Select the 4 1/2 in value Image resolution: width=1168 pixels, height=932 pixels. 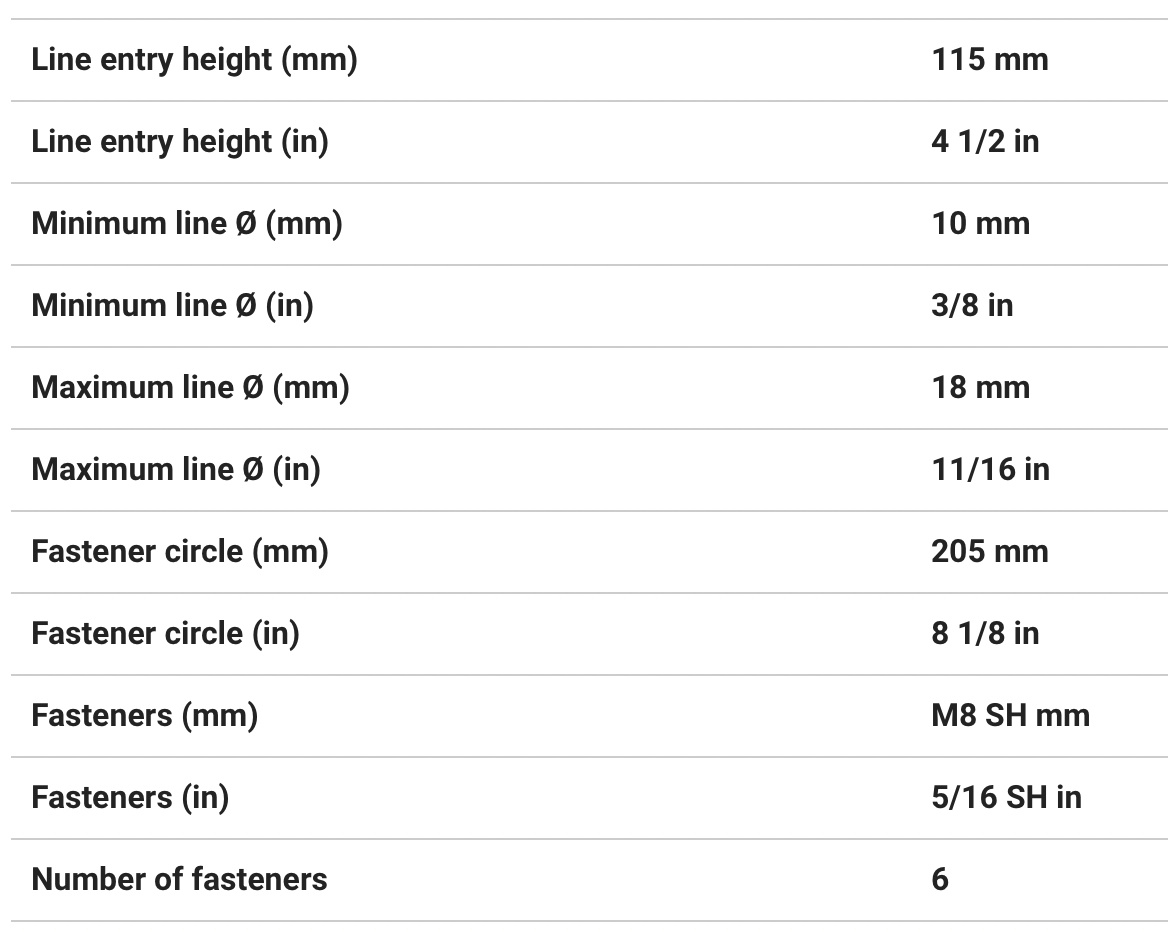[x=984, y=142]
